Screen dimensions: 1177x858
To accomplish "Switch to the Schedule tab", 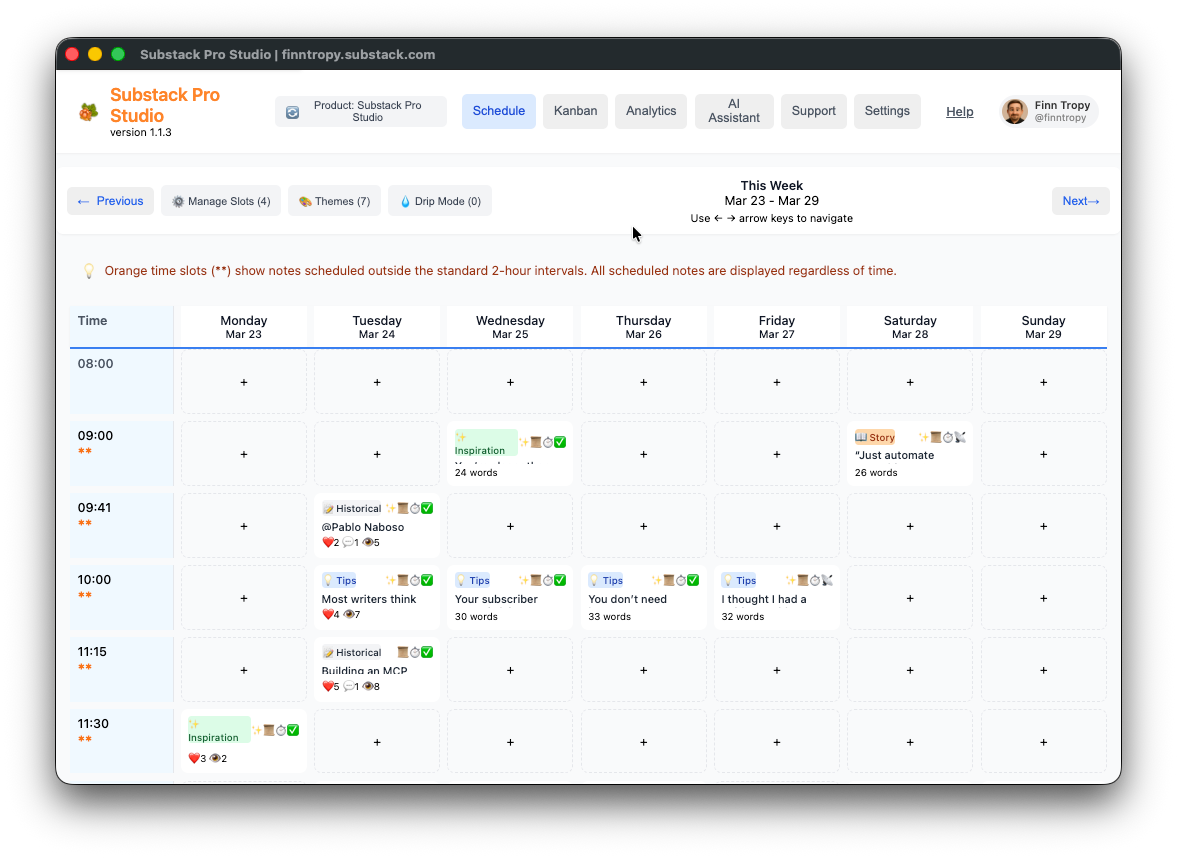I will (498, 112).
